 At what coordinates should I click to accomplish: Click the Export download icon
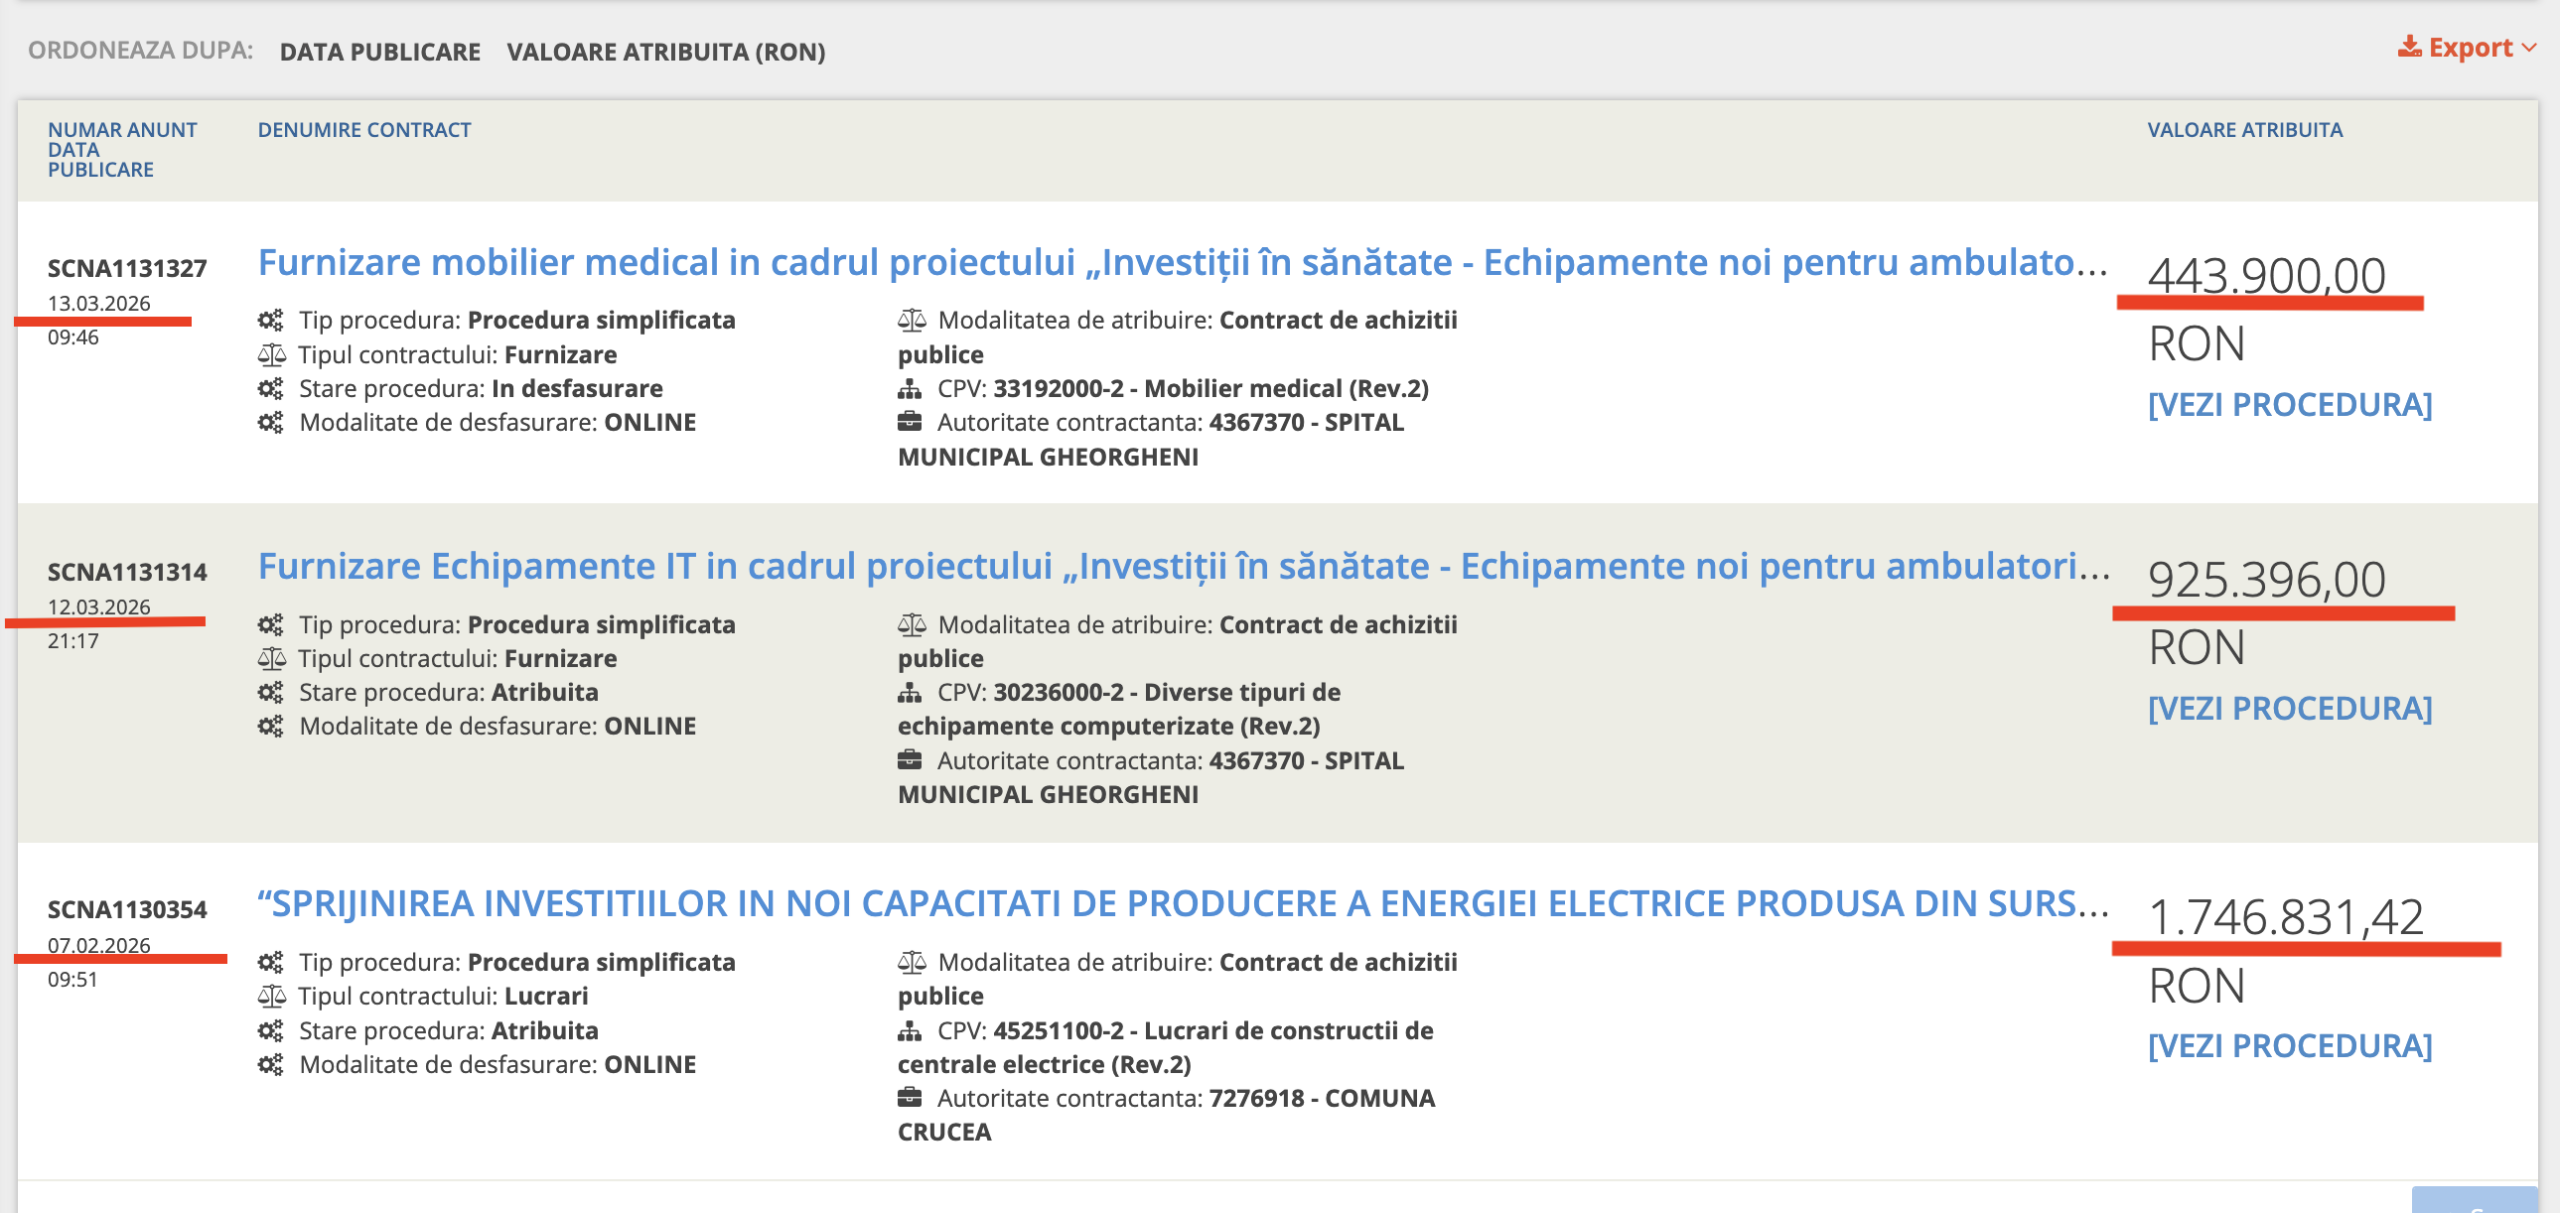[2409, 46]
